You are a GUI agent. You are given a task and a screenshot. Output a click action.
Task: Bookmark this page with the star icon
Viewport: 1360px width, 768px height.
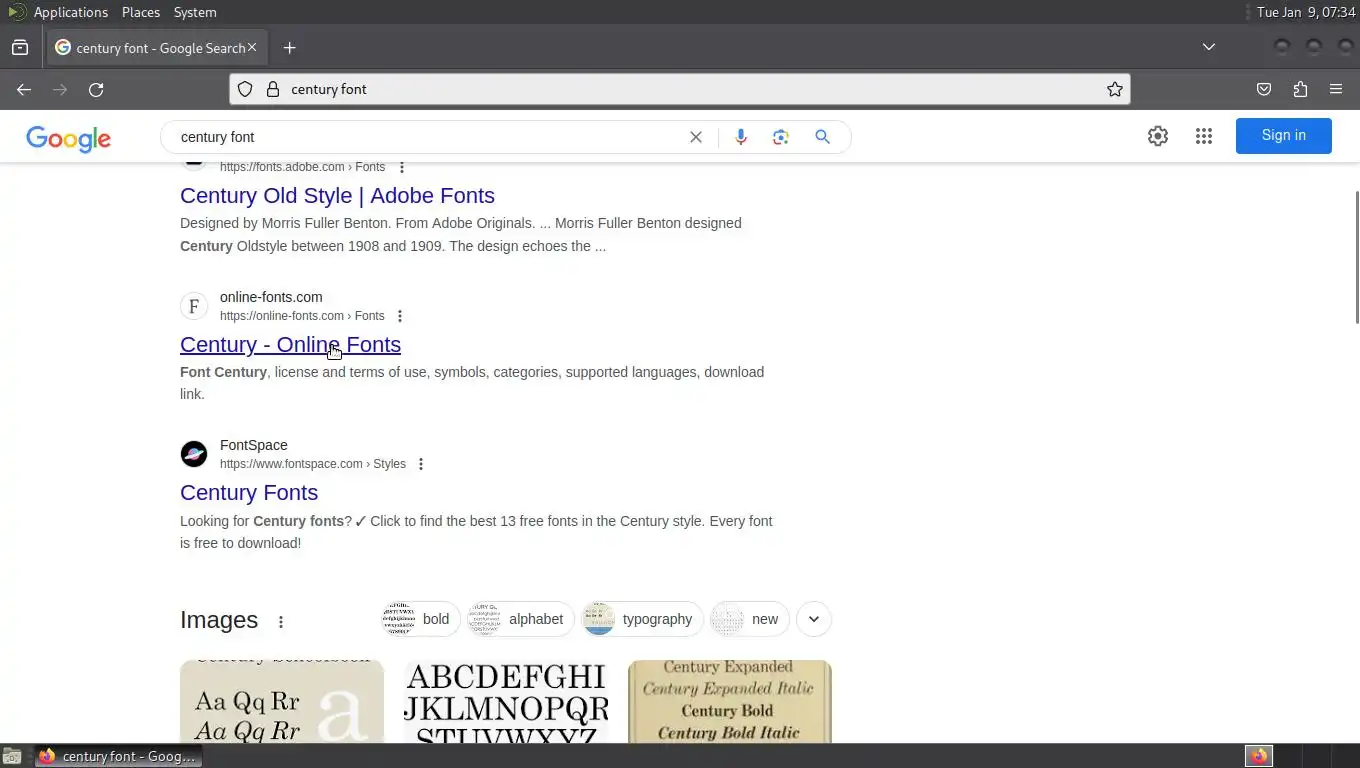click(x=1115, y=89)
